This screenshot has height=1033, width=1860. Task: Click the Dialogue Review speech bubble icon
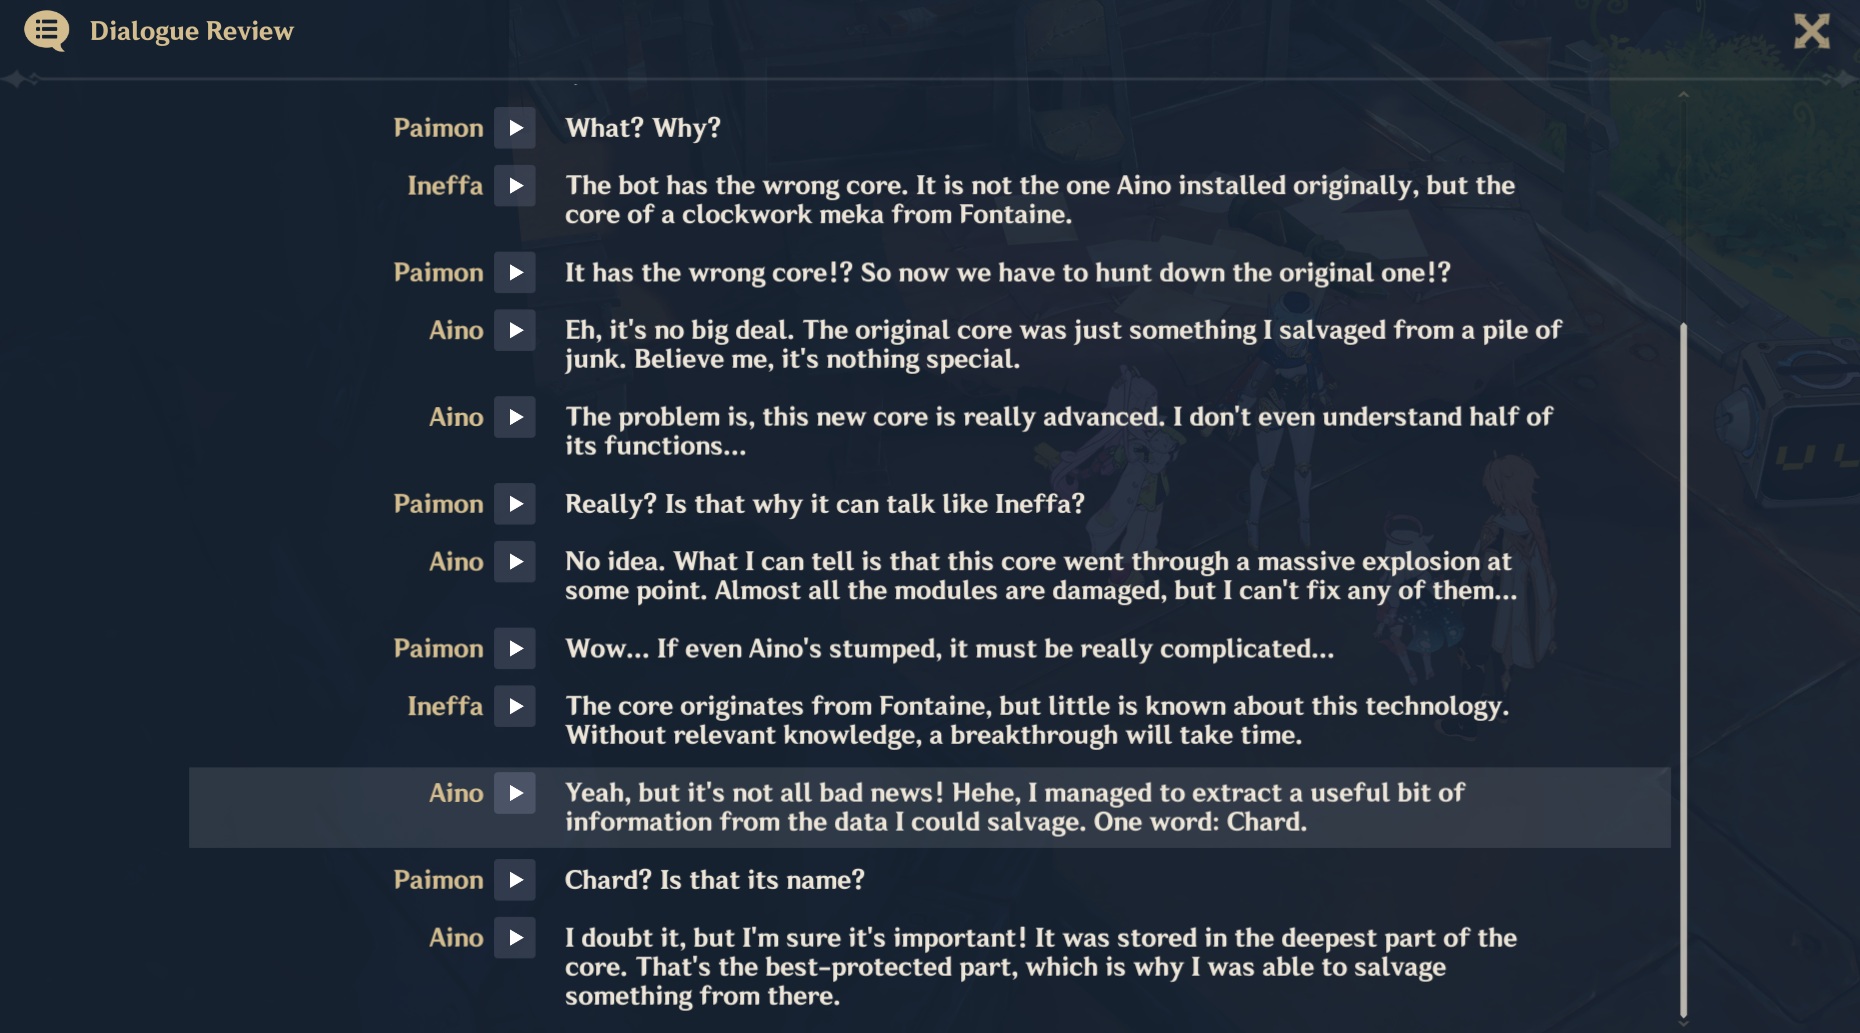(x=46, y=31)
